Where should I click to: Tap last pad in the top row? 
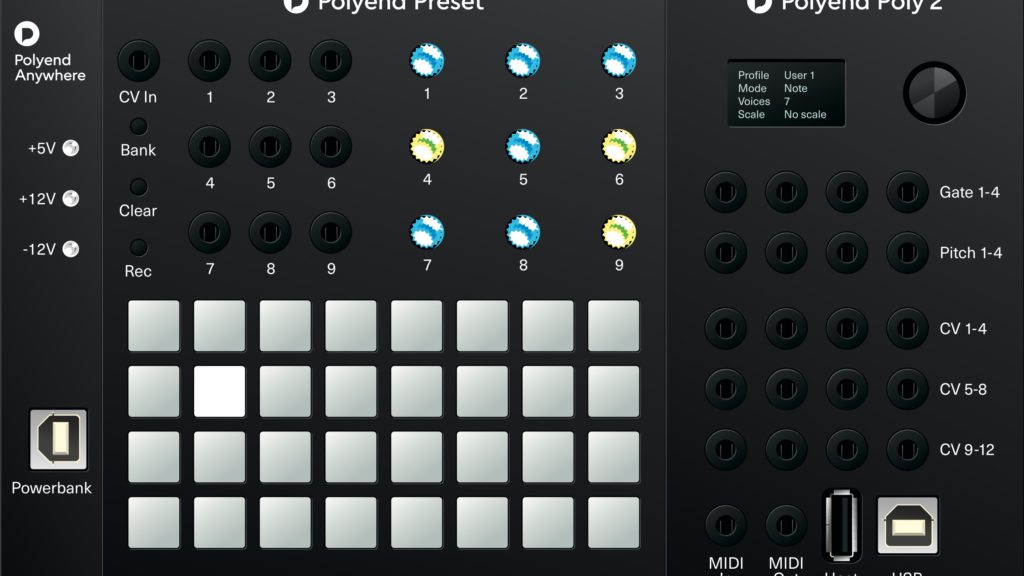pyautogui.click(x=614, y=326)
